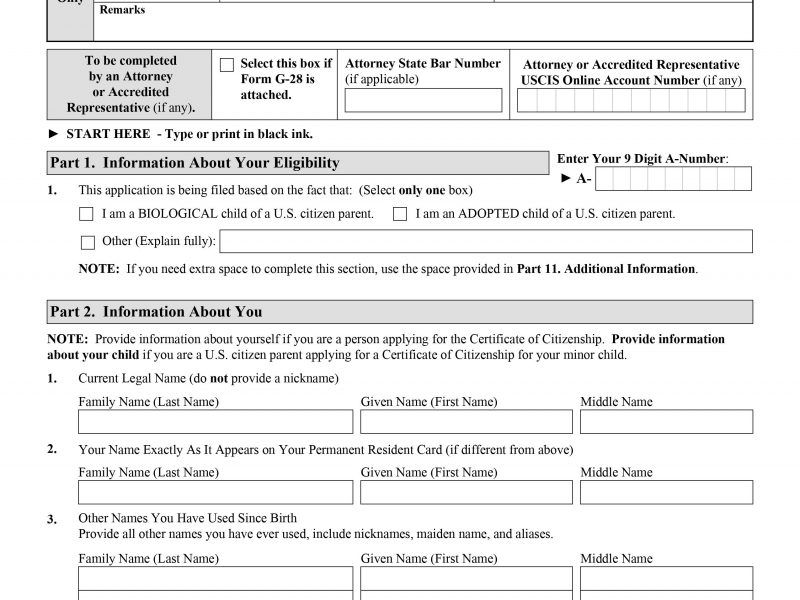Click 'Current Legal Name (do not provide a nickname)' text
Image resolution: width=800 pixels, height=600 pixels.
click(x=208, y=378)
